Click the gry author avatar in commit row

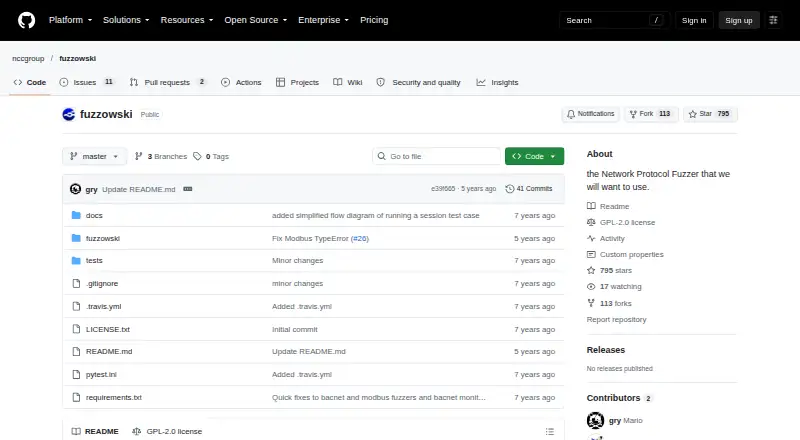[x=76, y=189]
